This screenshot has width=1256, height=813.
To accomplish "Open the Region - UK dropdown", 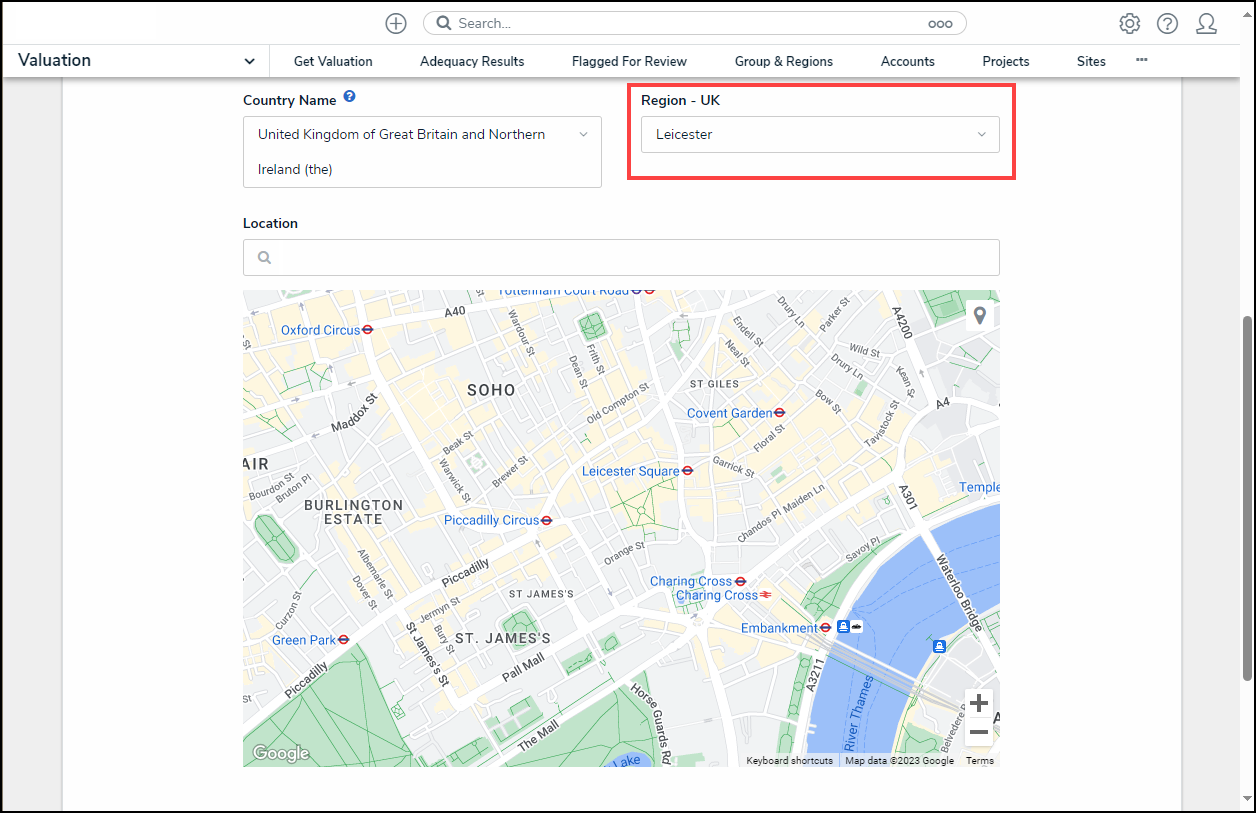I will 820,134.
